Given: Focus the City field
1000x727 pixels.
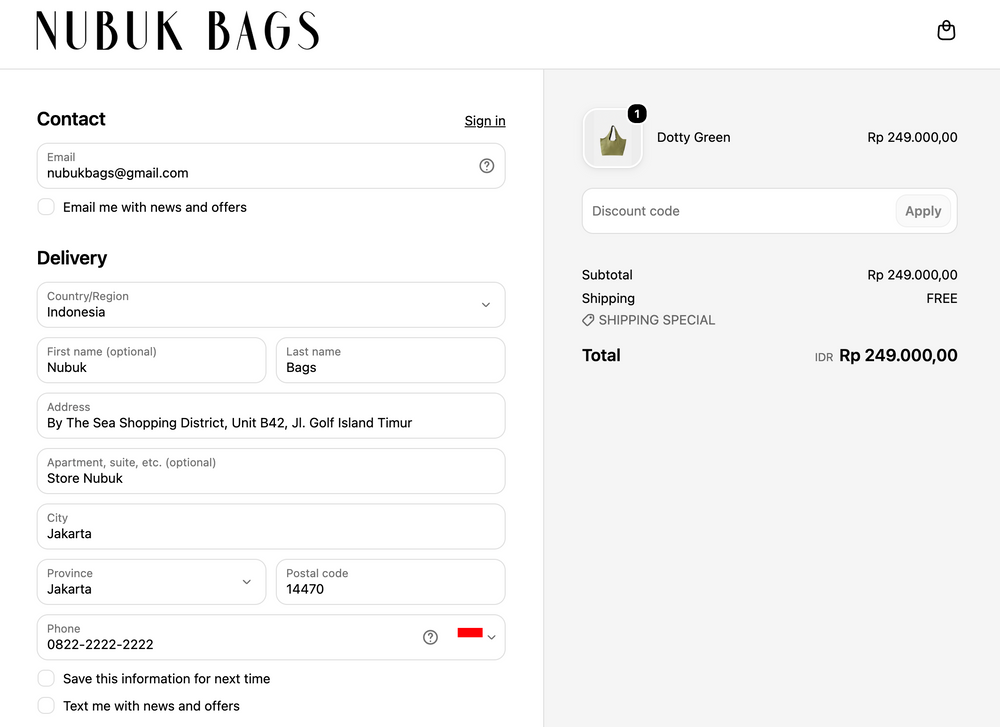Looking at the screenshot, I should click(271, 527).
